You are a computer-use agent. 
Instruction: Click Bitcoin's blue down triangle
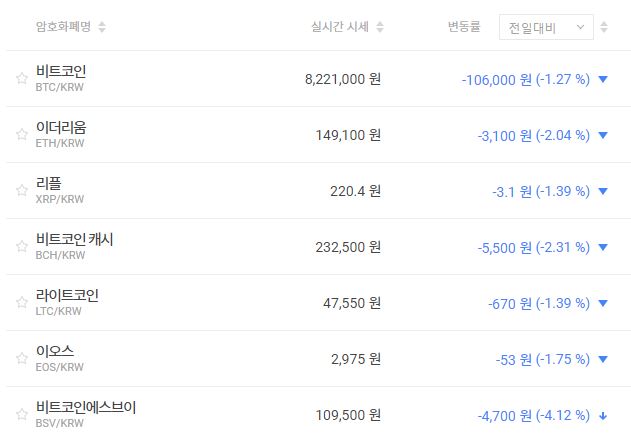coord(602,79)
